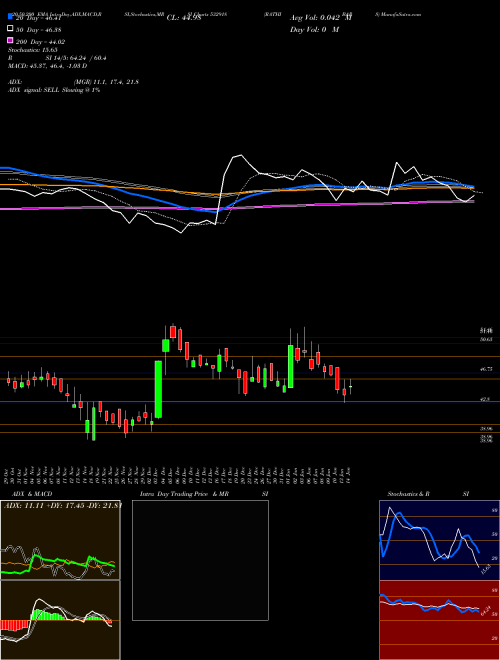Click the 13.63 value on Stochastics panel
The height and width of the screenshot is (660, 500).
click(x=484, y=570)
